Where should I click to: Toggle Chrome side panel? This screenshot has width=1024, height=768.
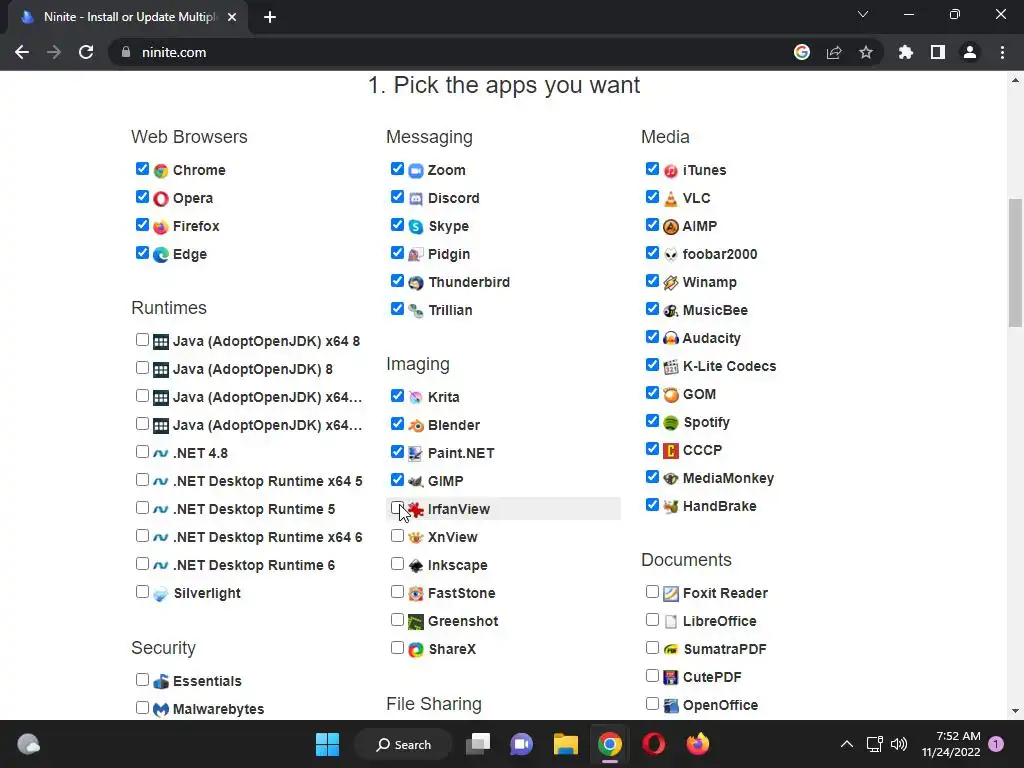click(x=938, y=52)
